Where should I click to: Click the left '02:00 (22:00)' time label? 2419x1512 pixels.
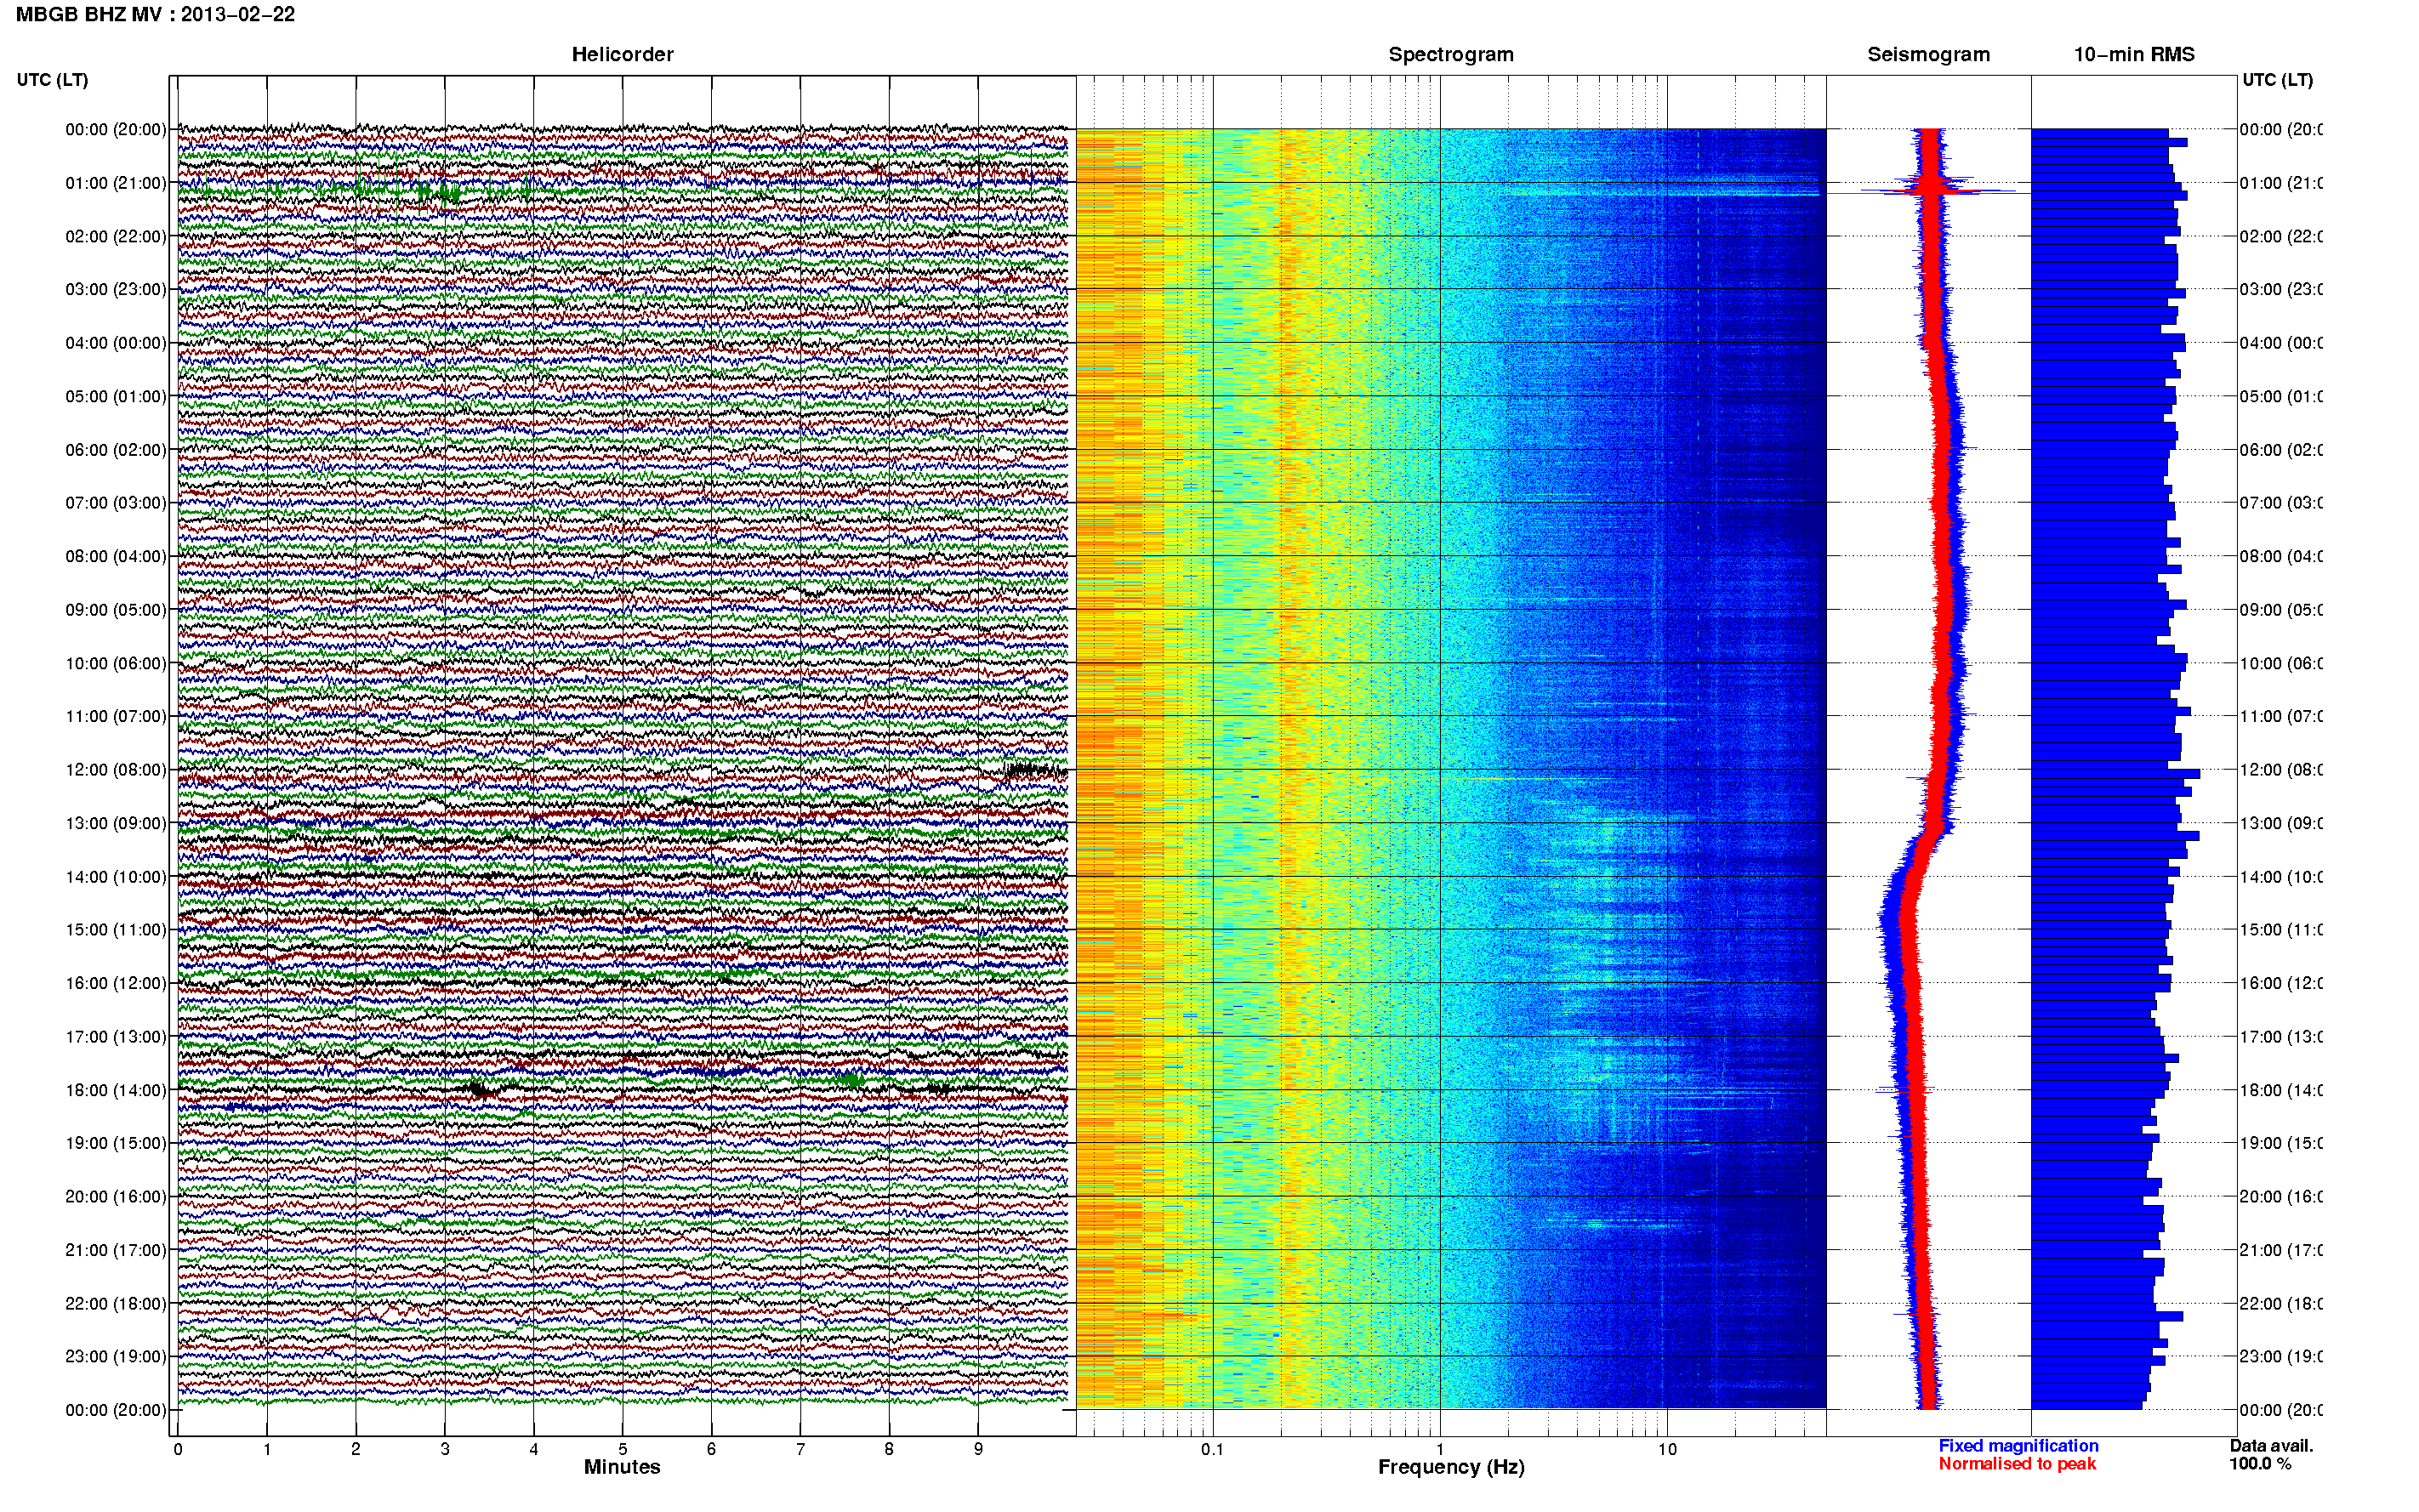click(116, 236)
